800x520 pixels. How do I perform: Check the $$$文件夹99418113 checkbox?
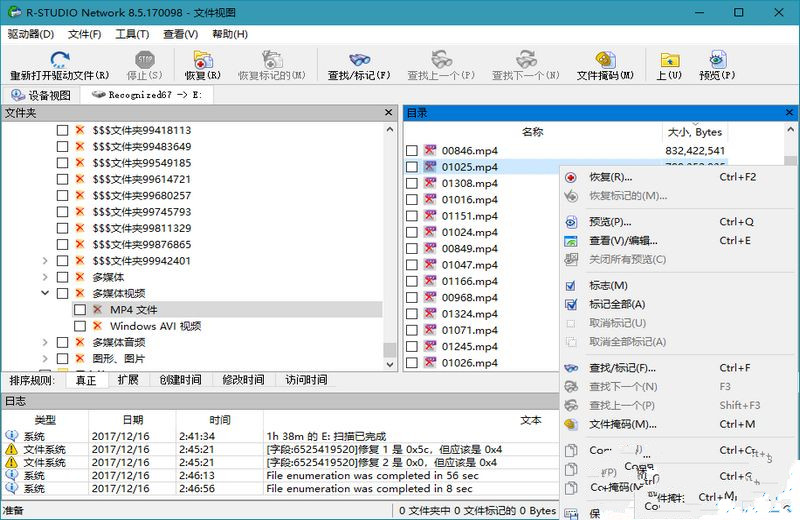coord(62,130)
